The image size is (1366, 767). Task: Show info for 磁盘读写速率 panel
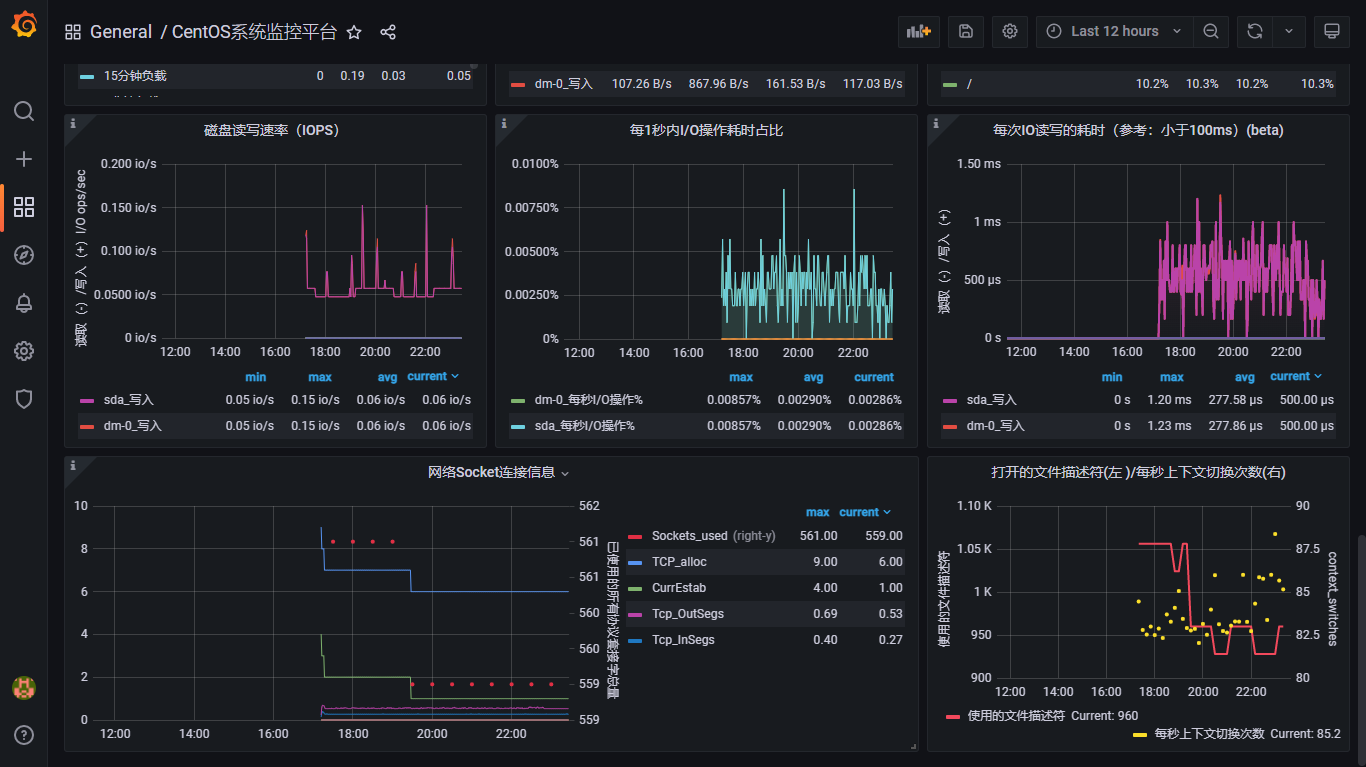[x=73, y=123]
